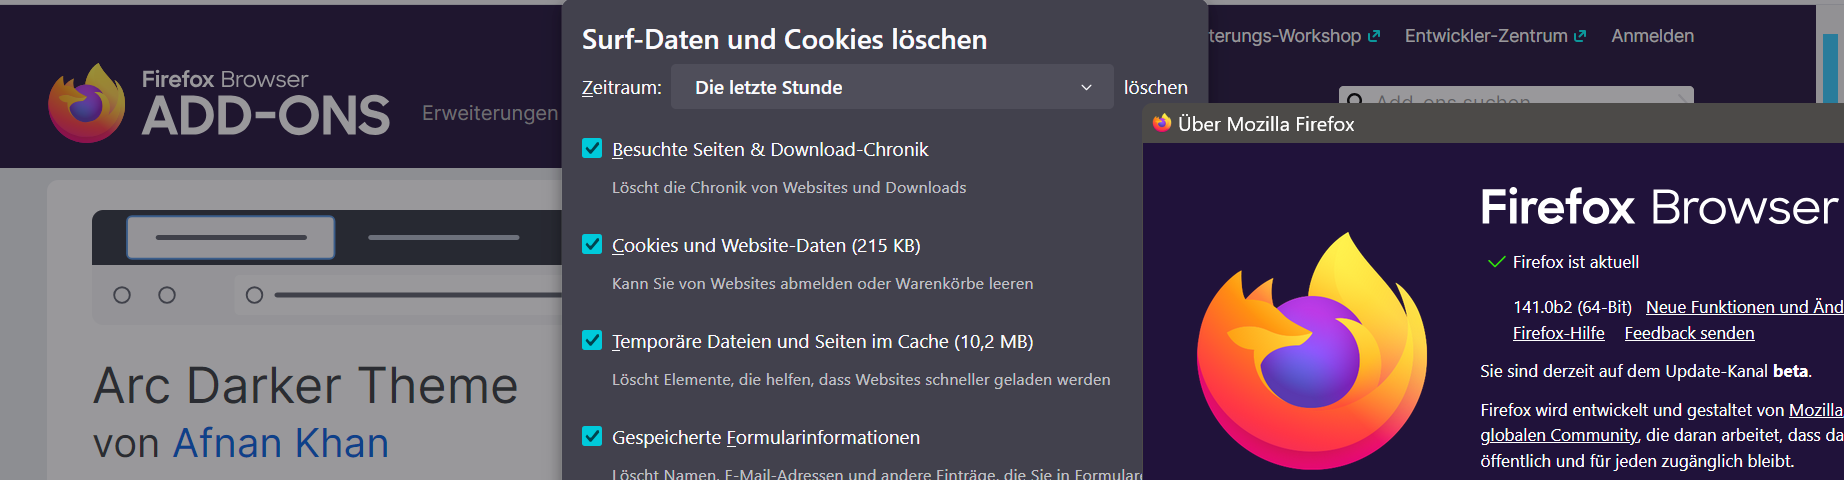Toggle the "Cookies und Website-Daten" checkbox
1844x480 pixels.
click(592, 245)
